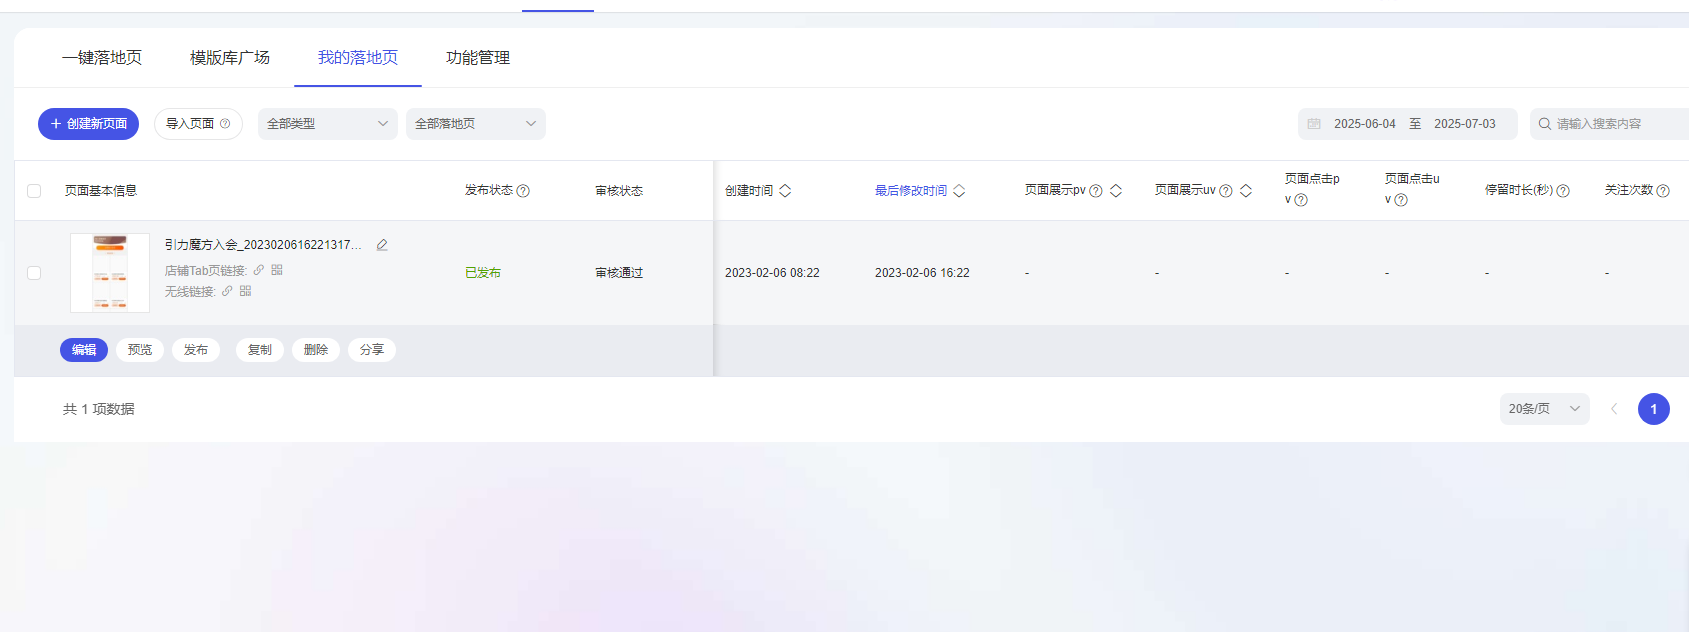This screenshot has height=632, width=1689.
Task: Copy the 店铺Tab页链接 link icon
Action: pos(259,270)
